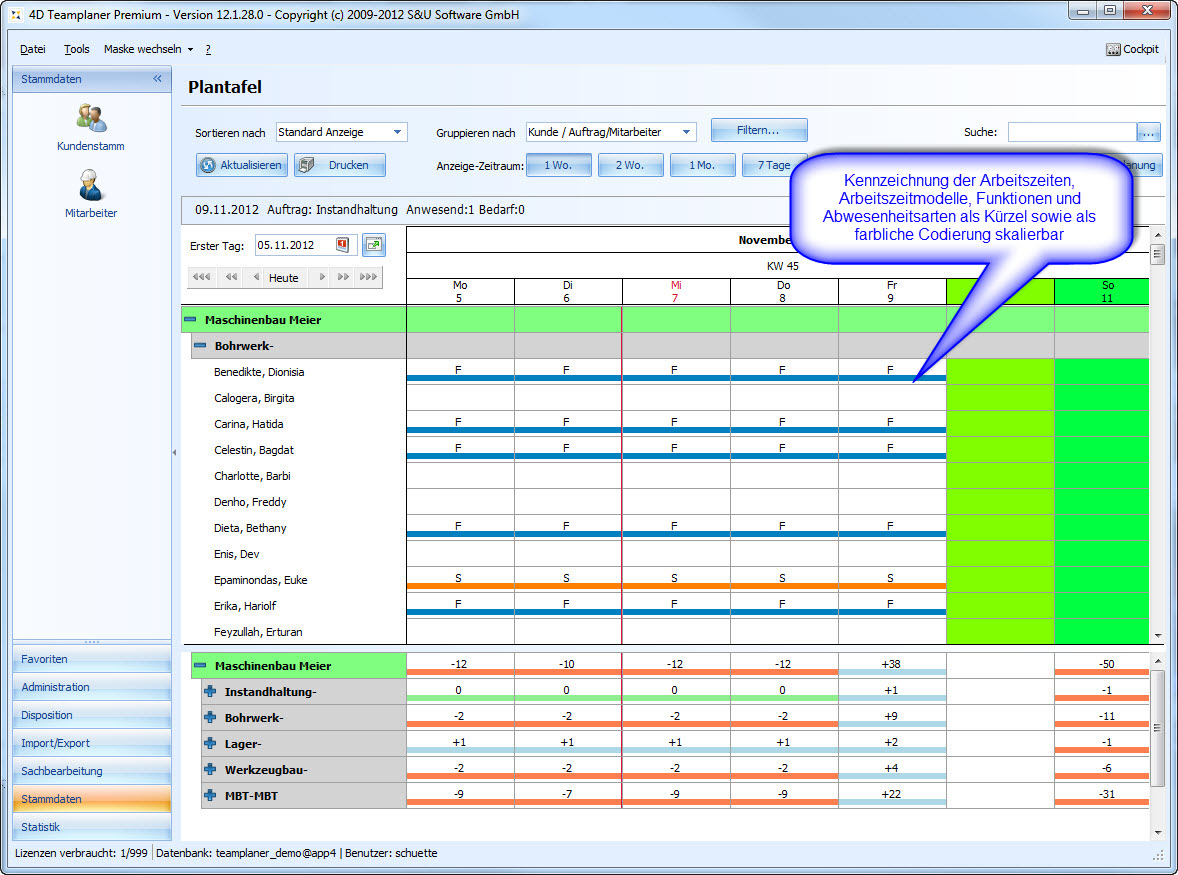Collapse the Stammdaten sidebar panel chevron
The height and width of the screenshot is (875, 1178).
click(x=157, y=79)
